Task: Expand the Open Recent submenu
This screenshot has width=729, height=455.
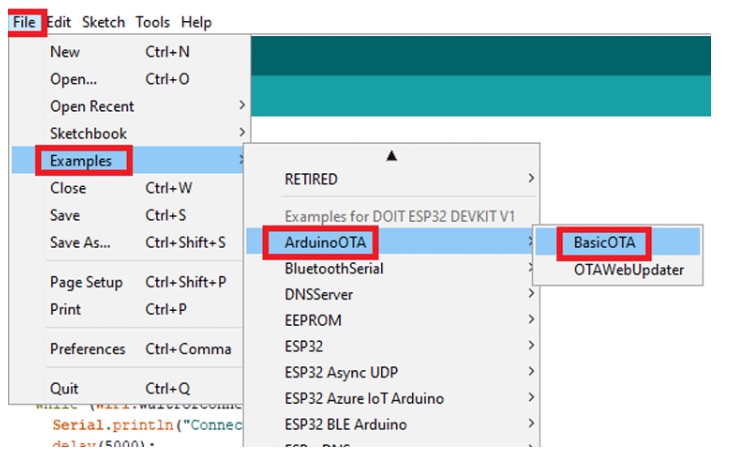Action: pyautogui.click(x=92, y=106)
